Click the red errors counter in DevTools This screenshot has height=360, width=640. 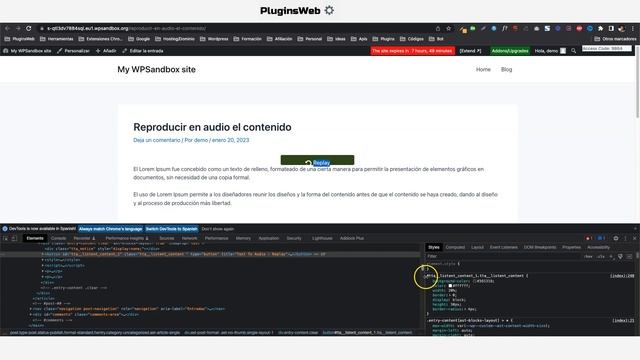pyautogui.click(x=589, y=238)
